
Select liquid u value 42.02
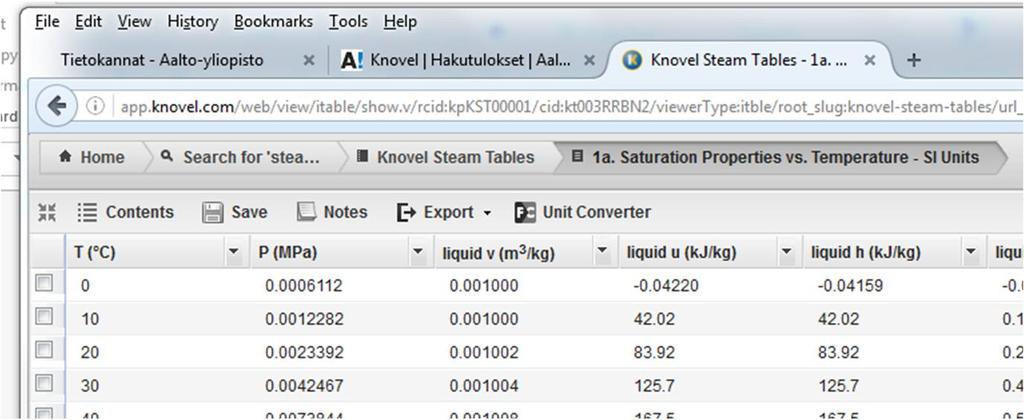click(654, 319)
